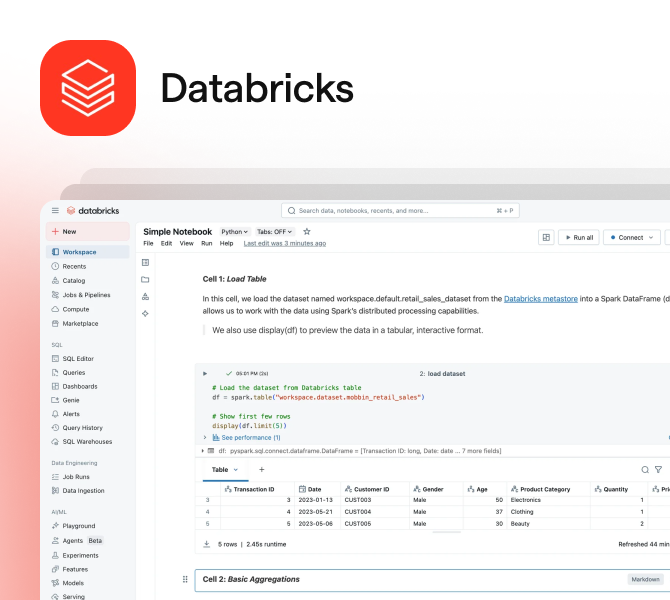Open the assistant sparkle icon

(145, 314)
